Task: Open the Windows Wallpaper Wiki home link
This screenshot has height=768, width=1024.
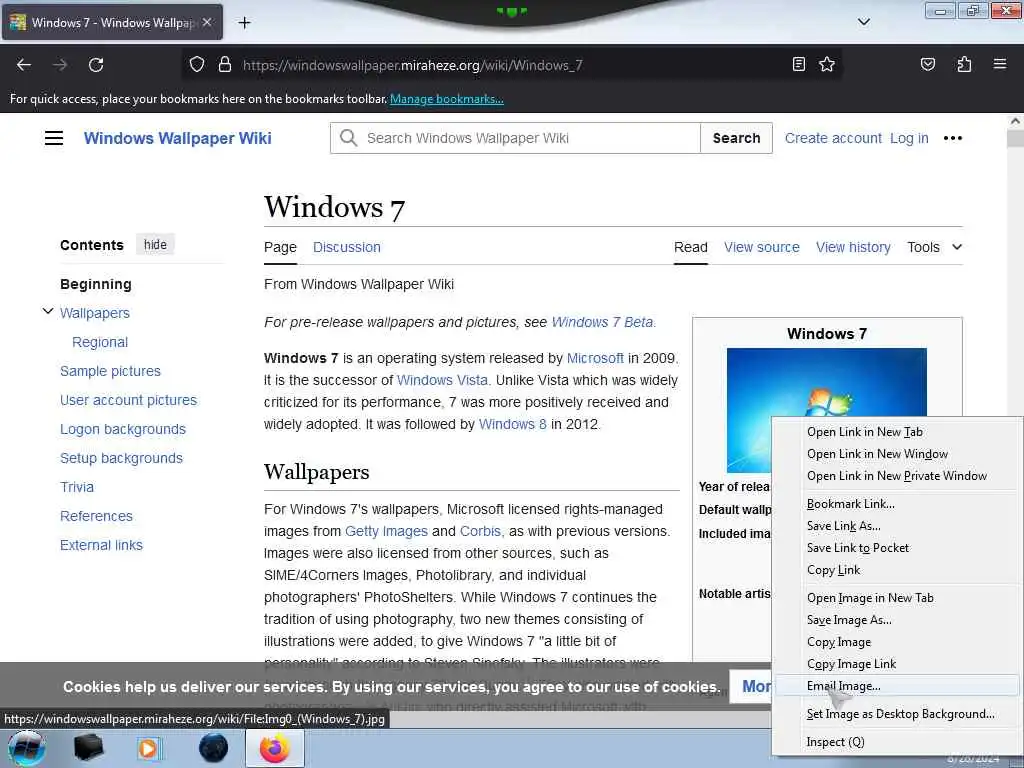Action: point(178,138)
